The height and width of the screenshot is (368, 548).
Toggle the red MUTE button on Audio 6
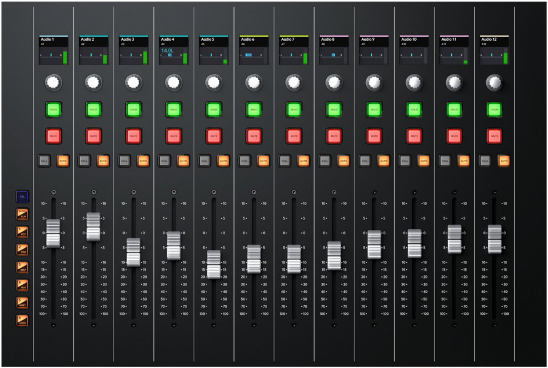tap(254, 136)
